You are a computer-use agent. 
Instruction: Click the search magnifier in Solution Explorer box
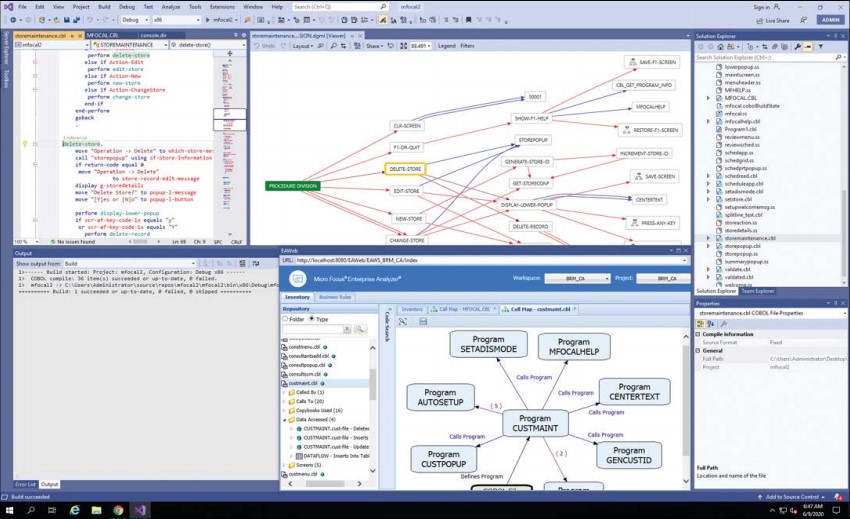pos(838,57)
